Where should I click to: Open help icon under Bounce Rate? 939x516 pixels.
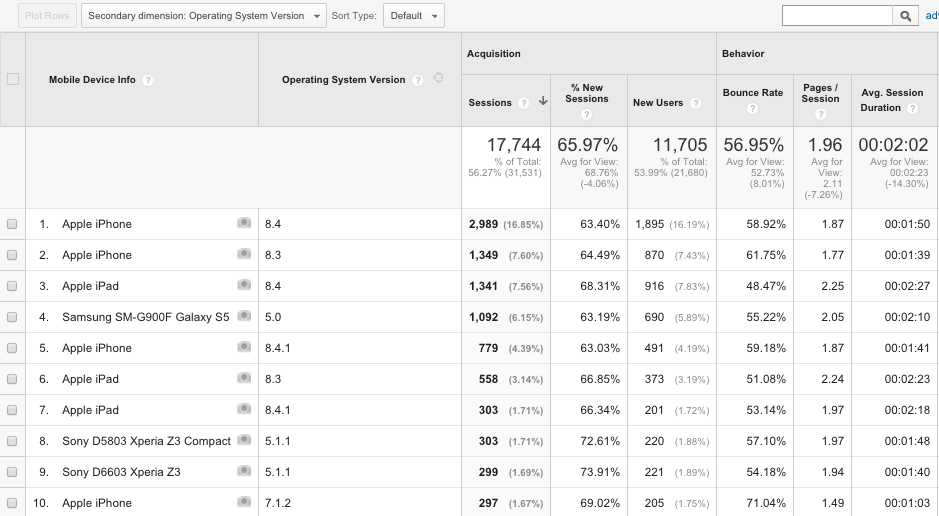click(753, 108)
